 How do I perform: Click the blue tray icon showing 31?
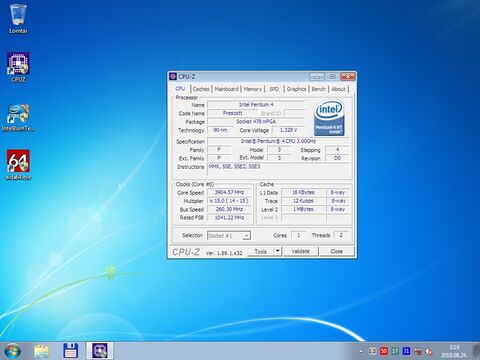406,351
